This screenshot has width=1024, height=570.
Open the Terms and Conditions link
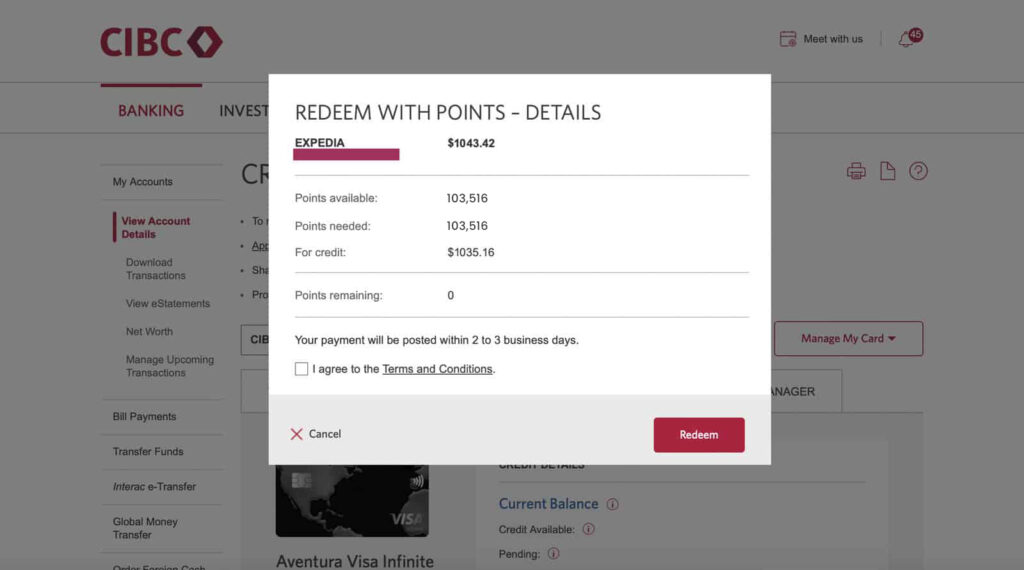tap(437, 369)
